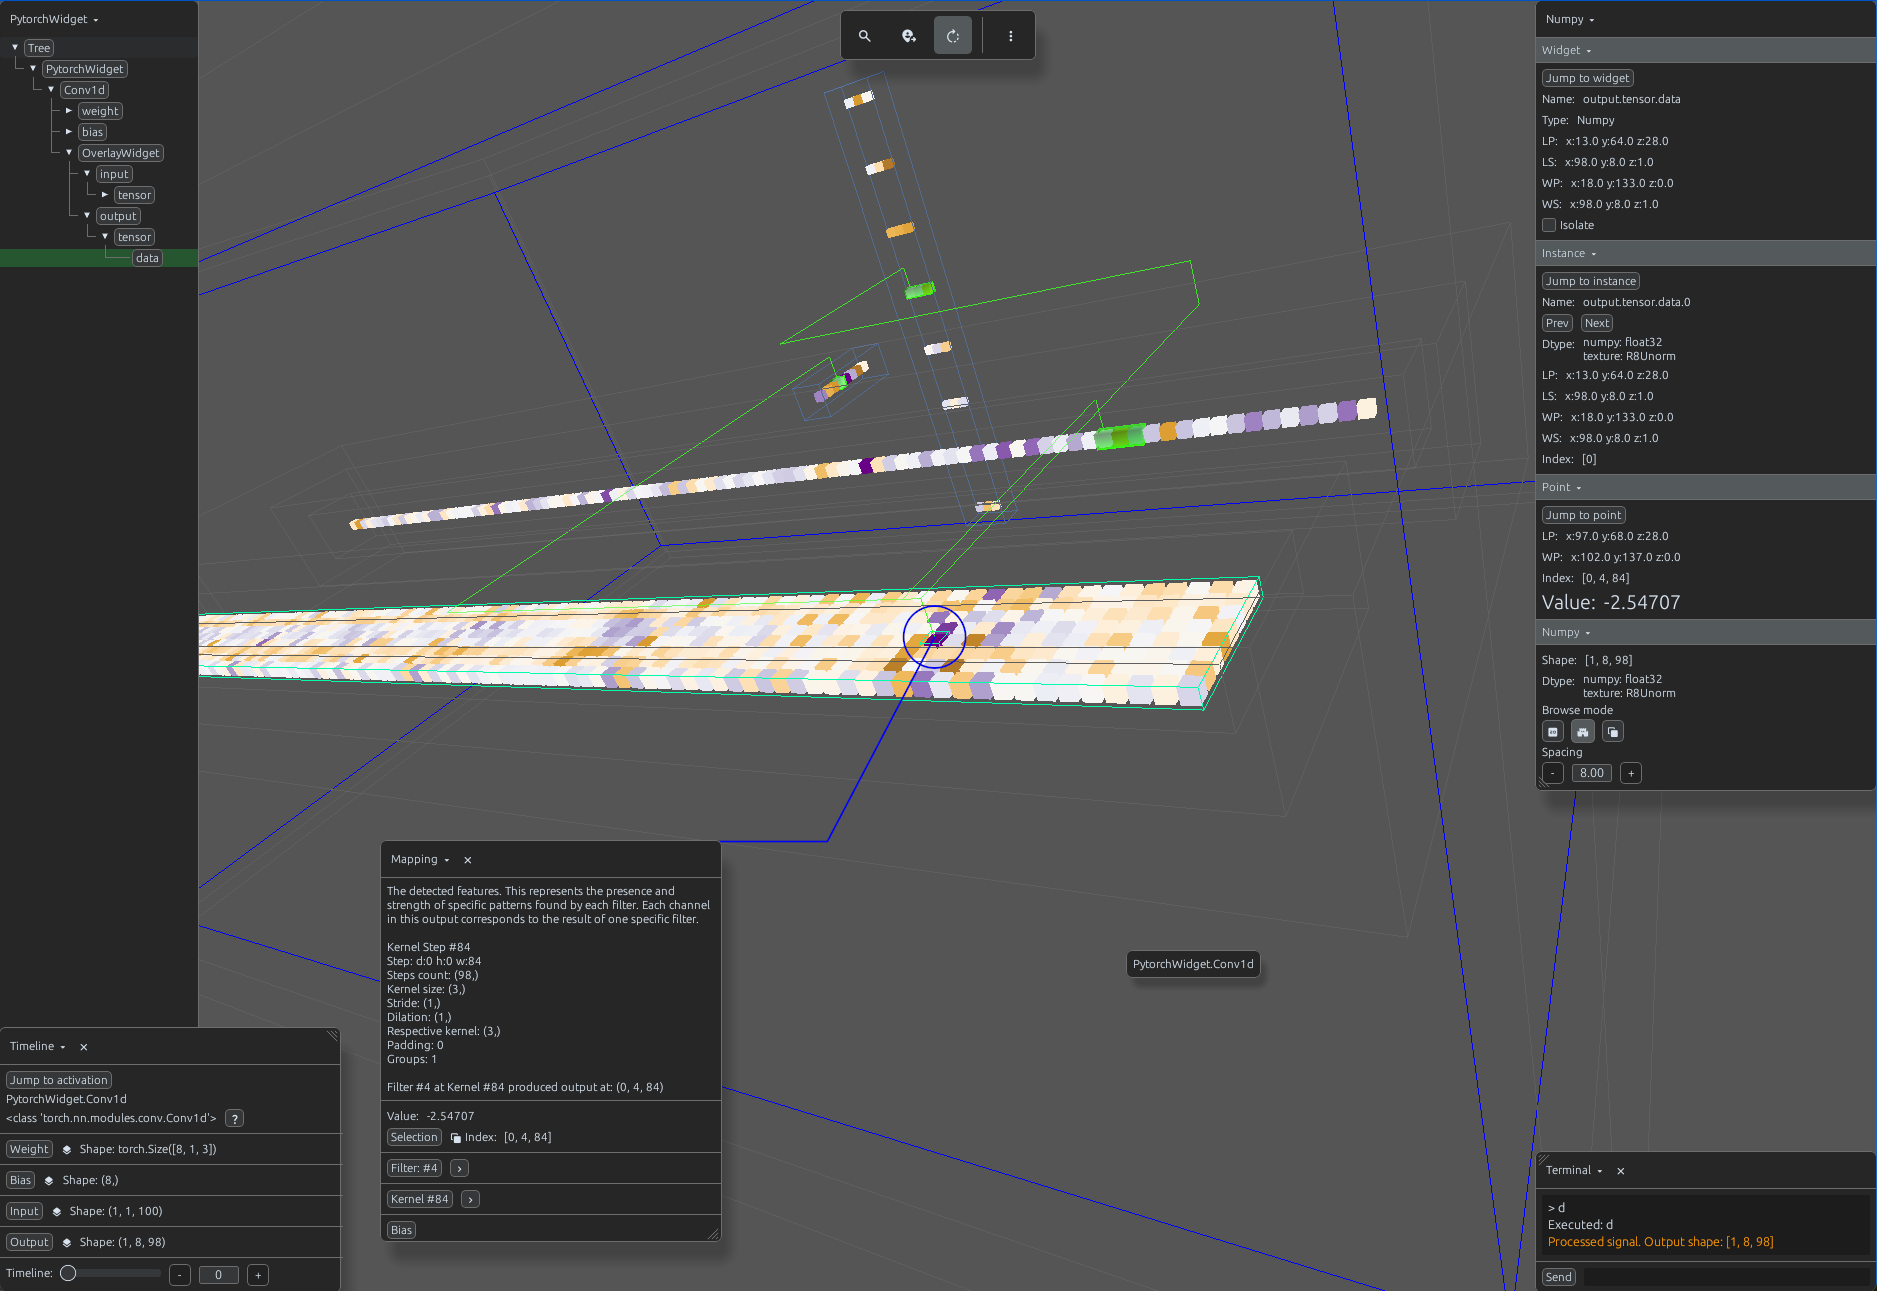Close the Timeline panel
This screenshot has height=1291, width=1877.
84,1047
